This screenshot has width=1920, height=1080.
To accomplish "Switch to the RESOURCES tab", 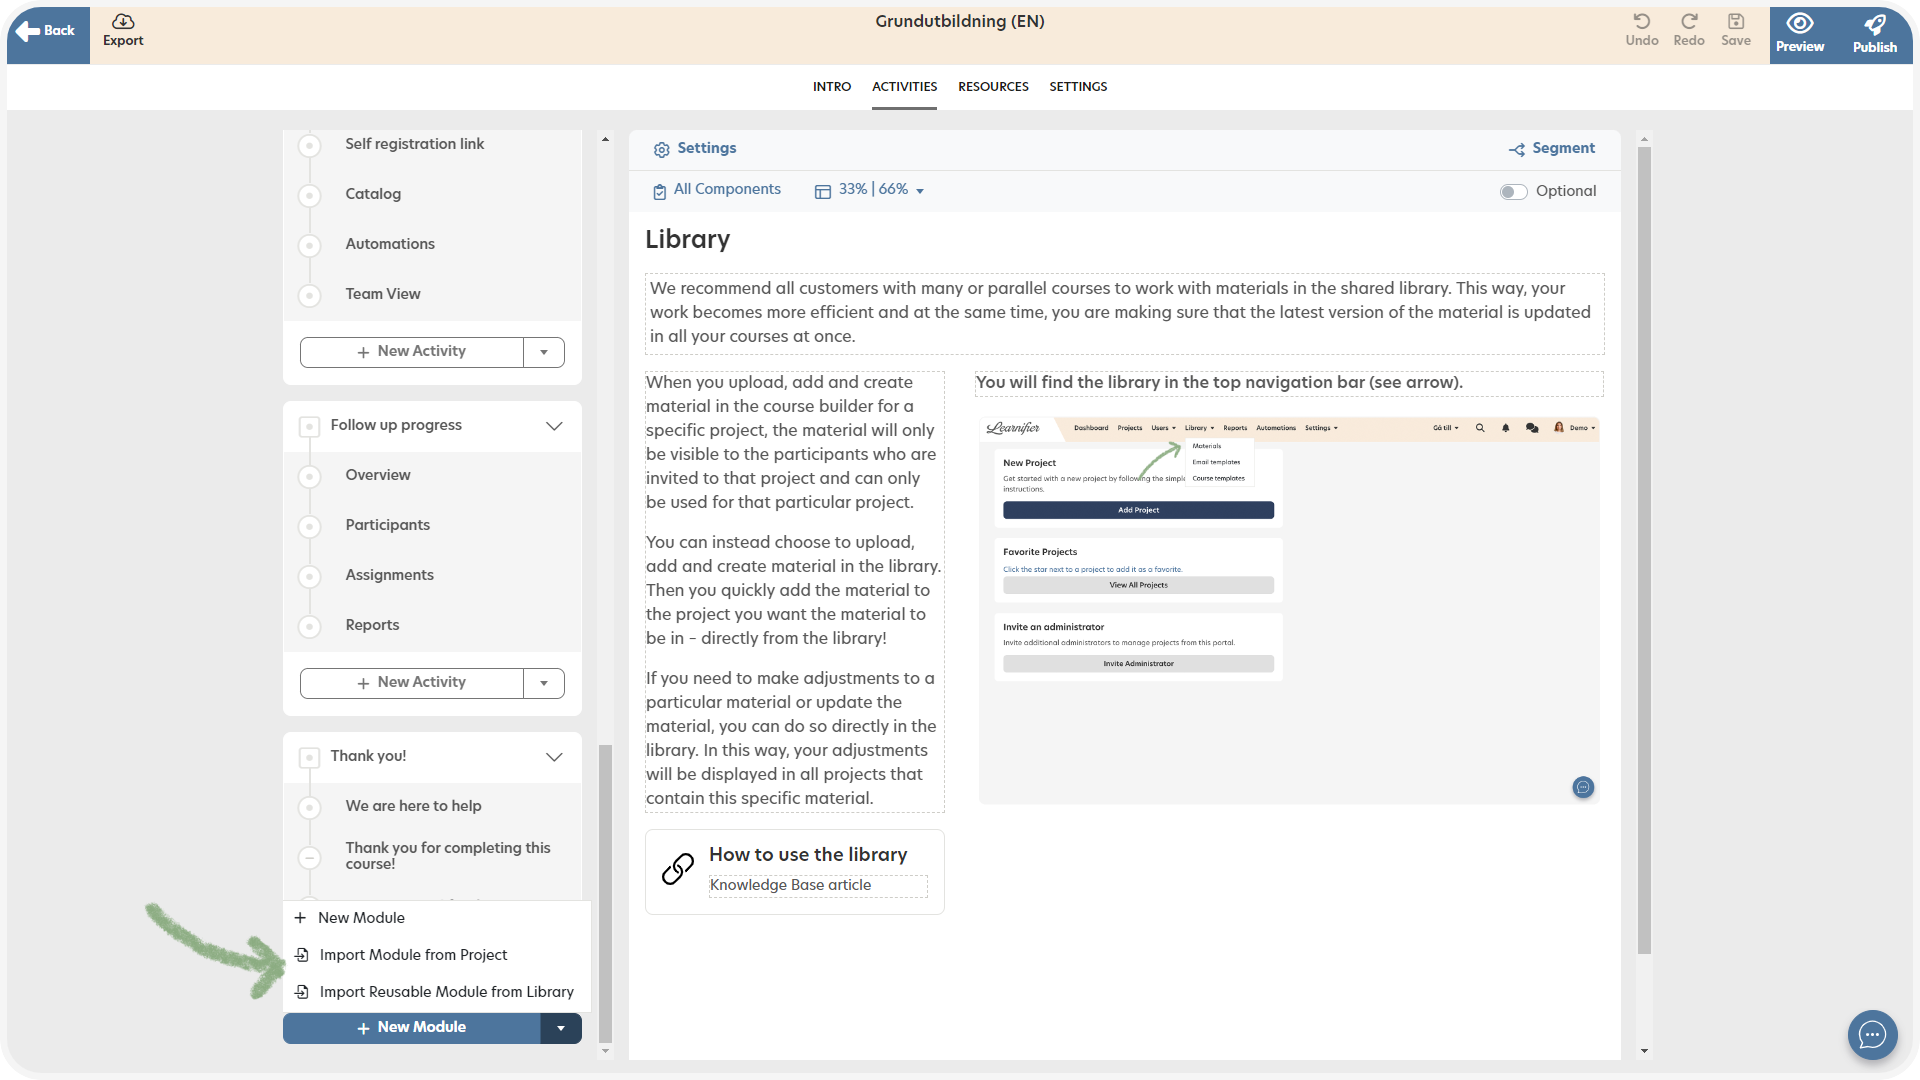I will pyautogui.click(x=992, y=87).
